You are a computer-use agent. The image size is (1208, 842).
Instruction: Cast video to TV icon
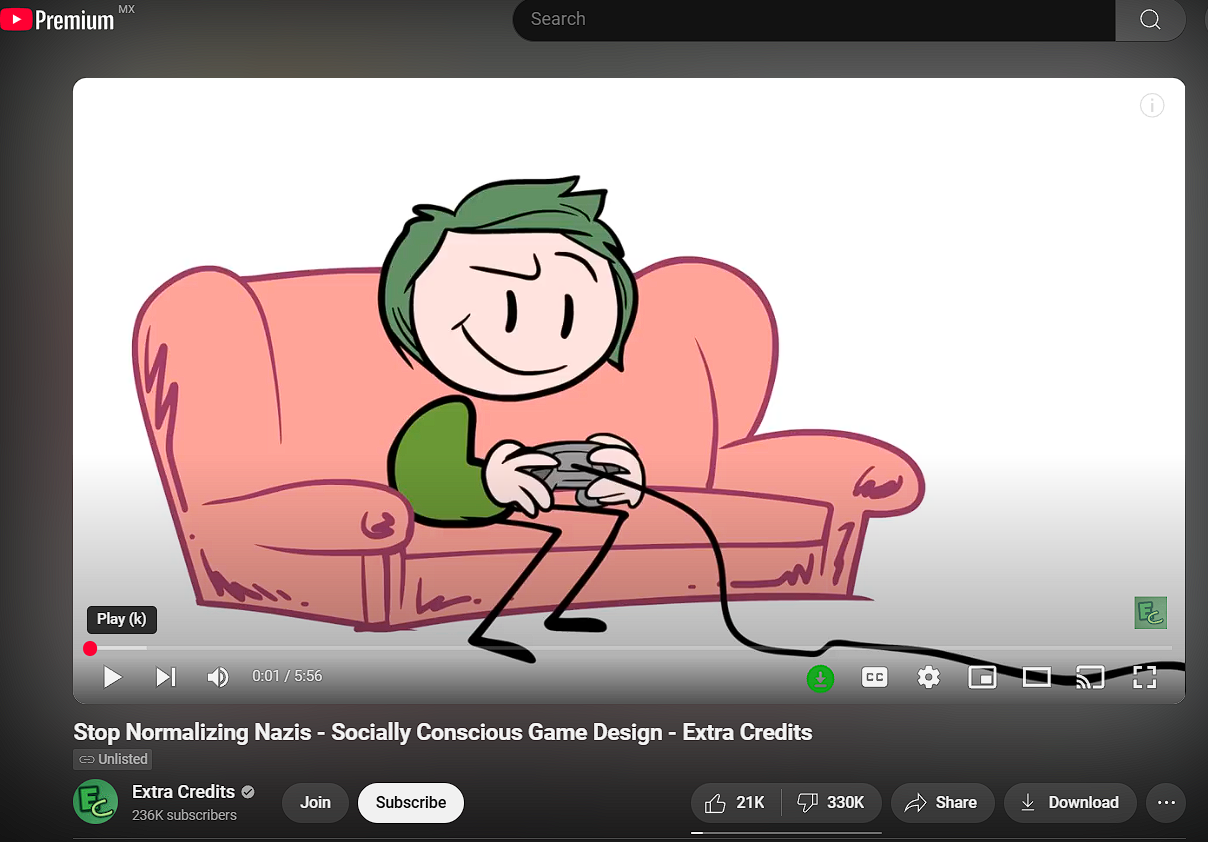tap(1090, 677)
